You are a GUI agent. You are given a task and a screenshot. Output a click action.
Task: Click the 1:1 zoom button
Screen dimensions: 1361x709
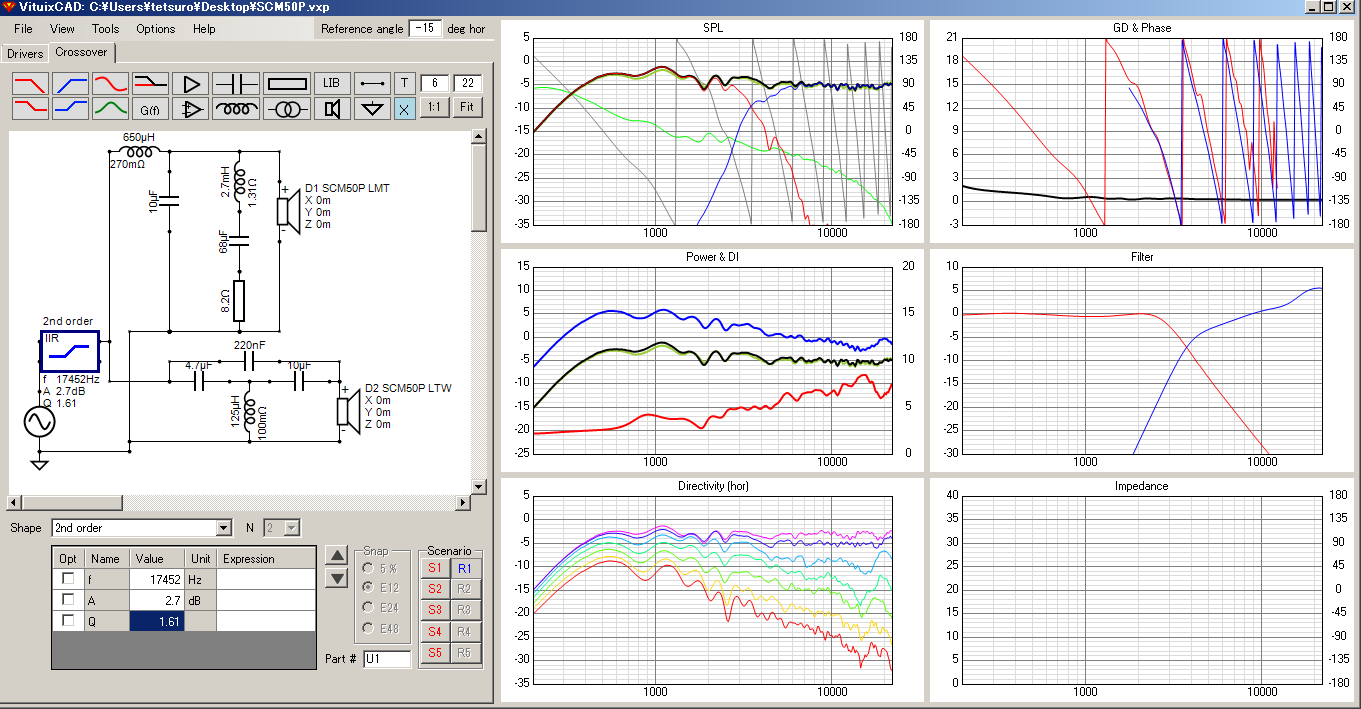pos(433,108)
